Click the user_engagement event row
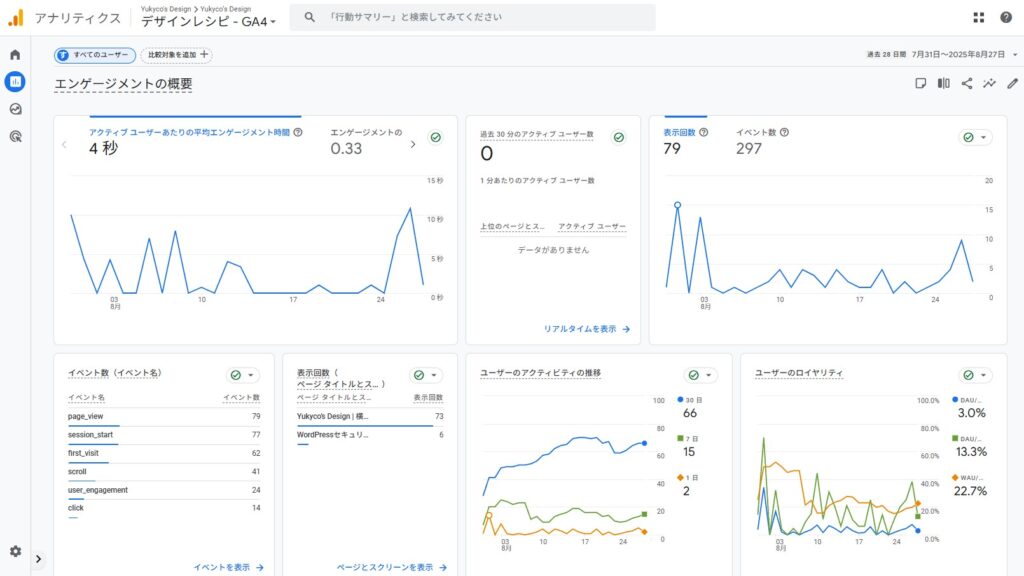Viewport: 1024px width, 576px height. [164, 490]
